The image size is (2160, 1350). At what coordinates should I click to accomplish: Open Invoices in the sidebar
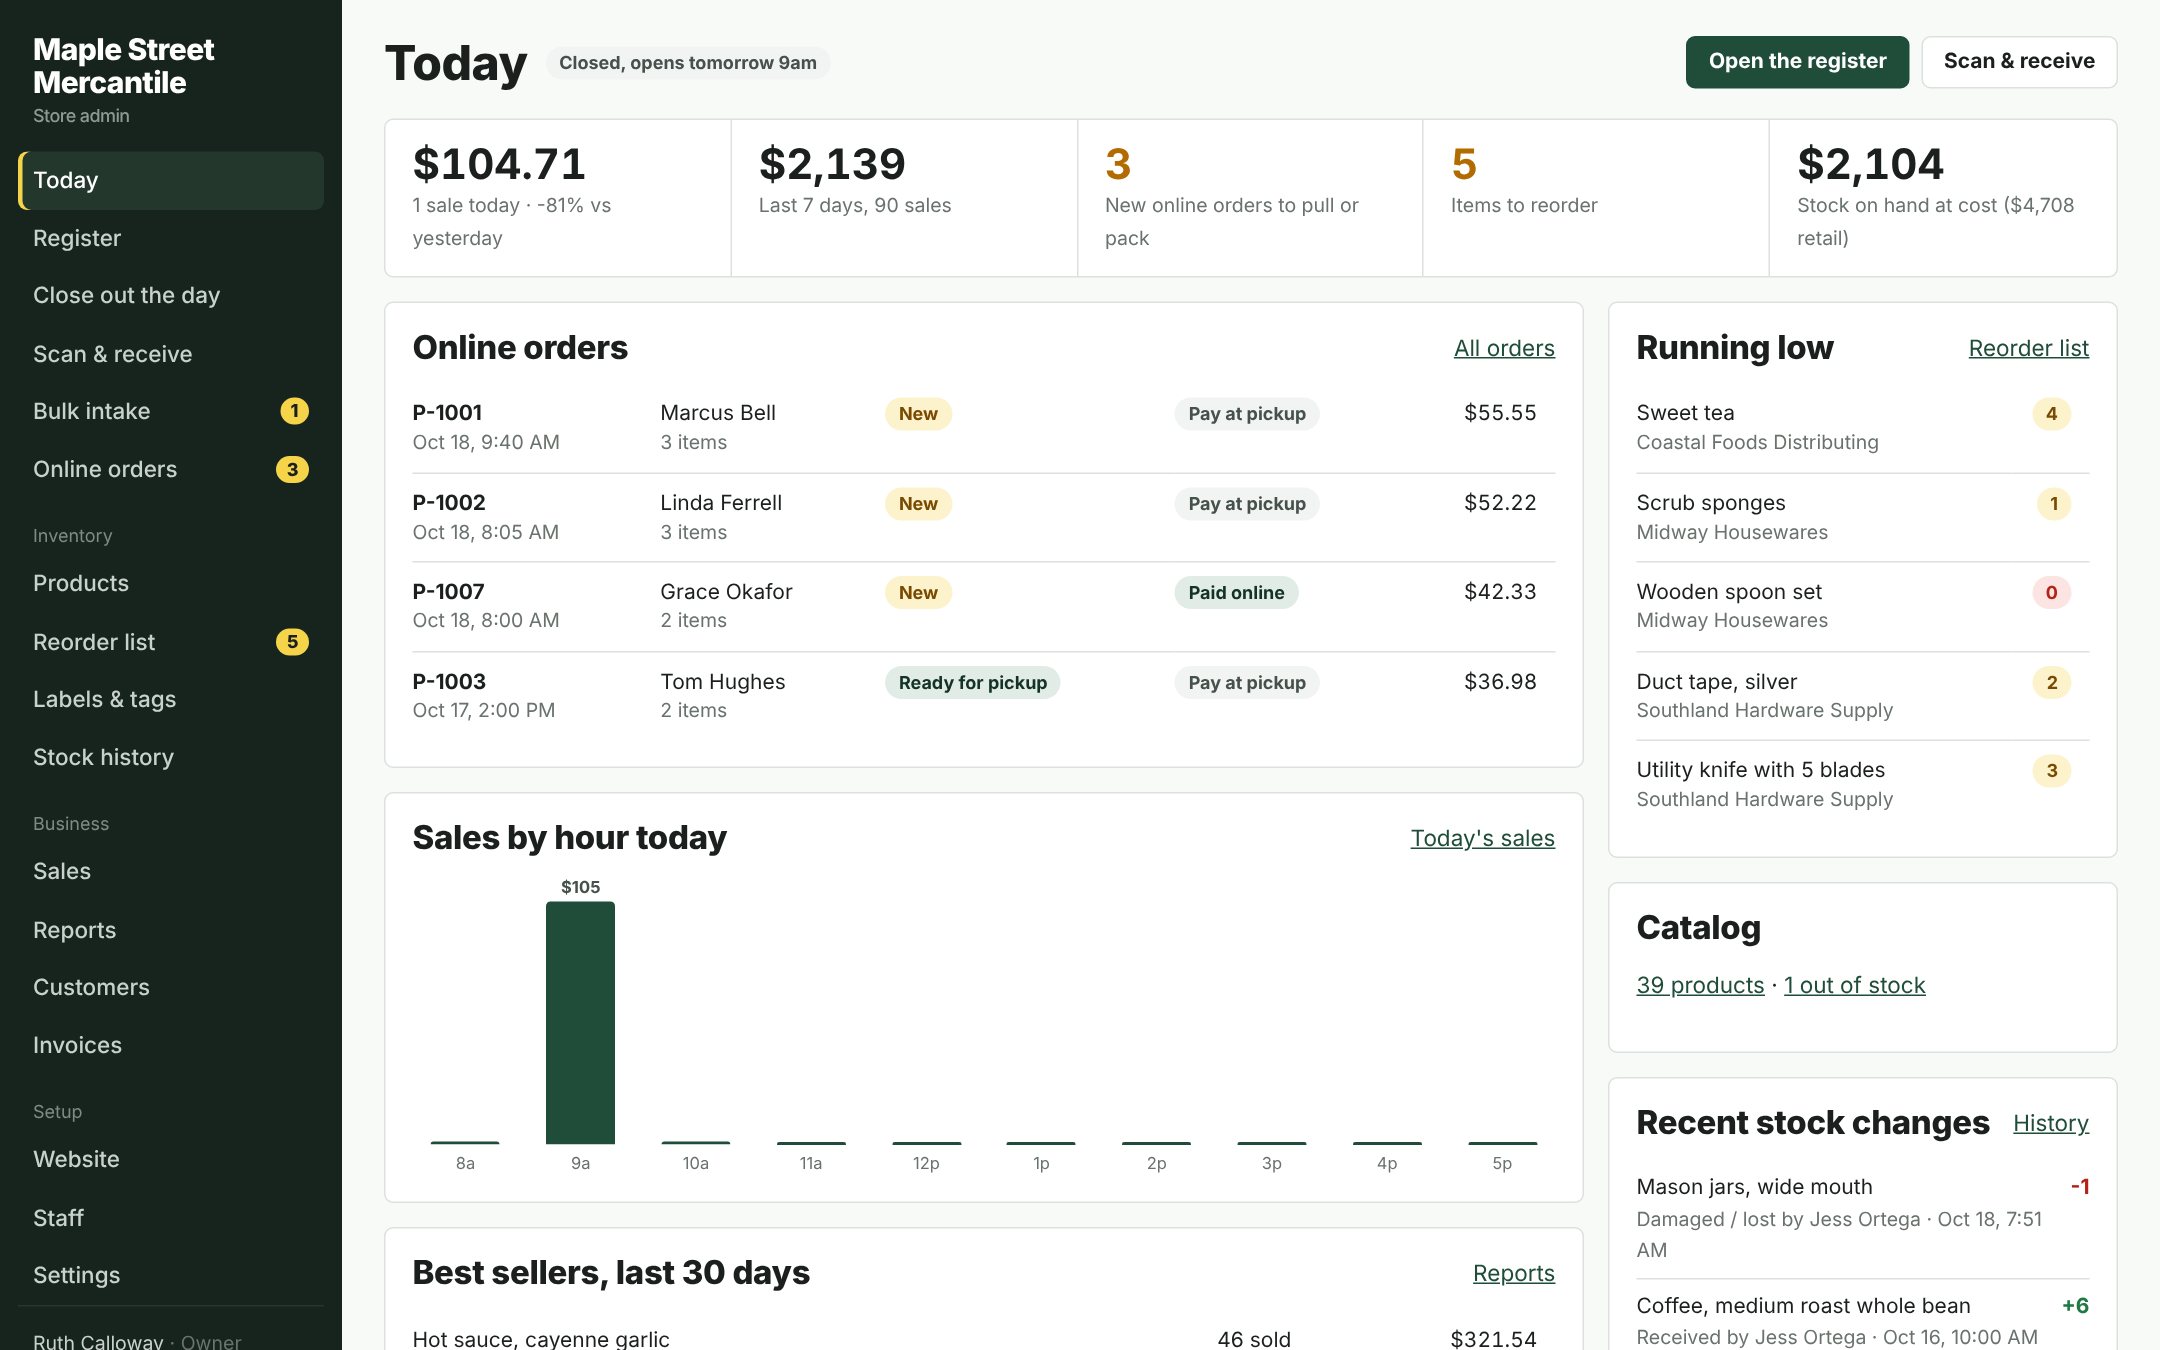(x=171, y=1045)
